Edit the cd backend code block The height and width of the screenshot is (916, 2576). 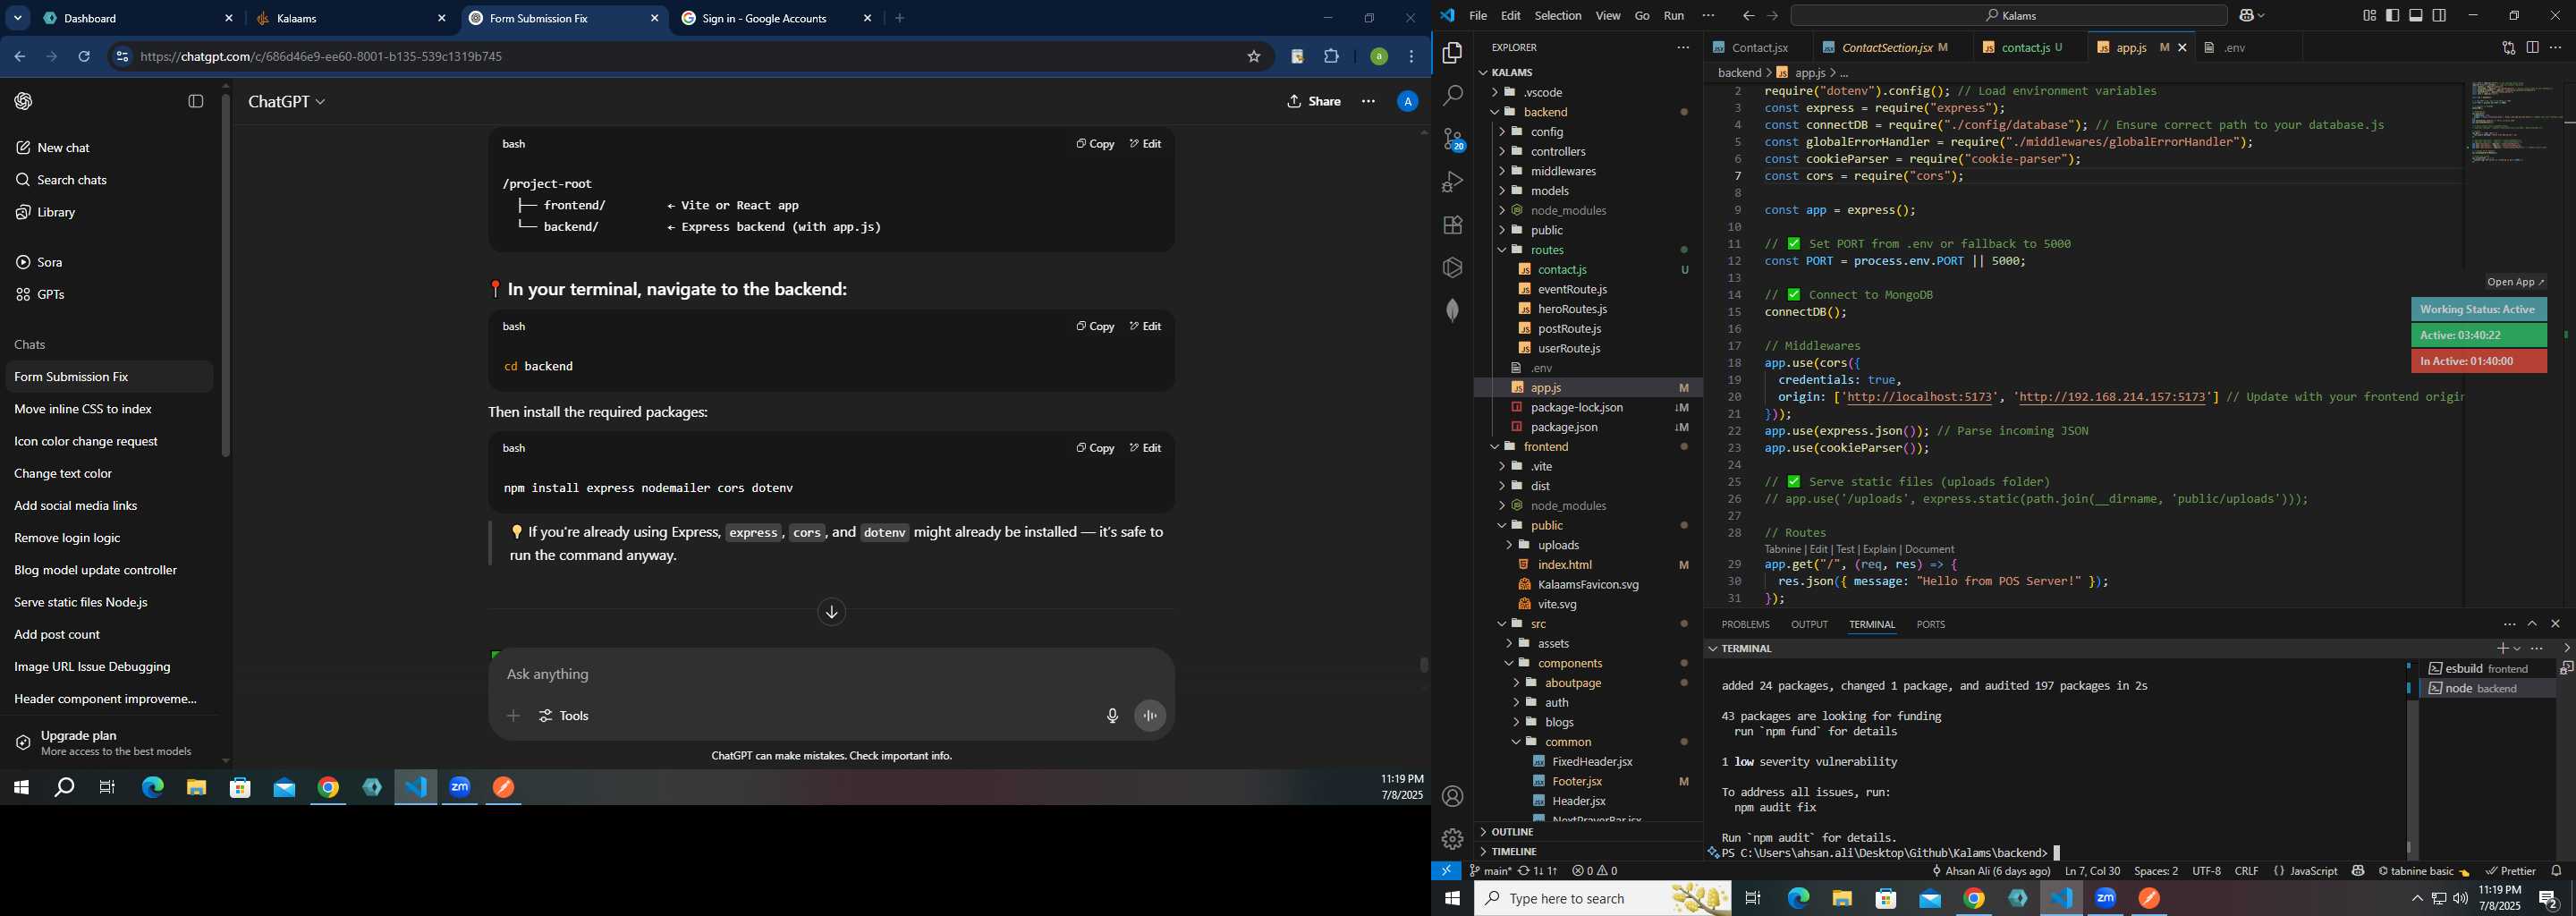(1145, 326)
